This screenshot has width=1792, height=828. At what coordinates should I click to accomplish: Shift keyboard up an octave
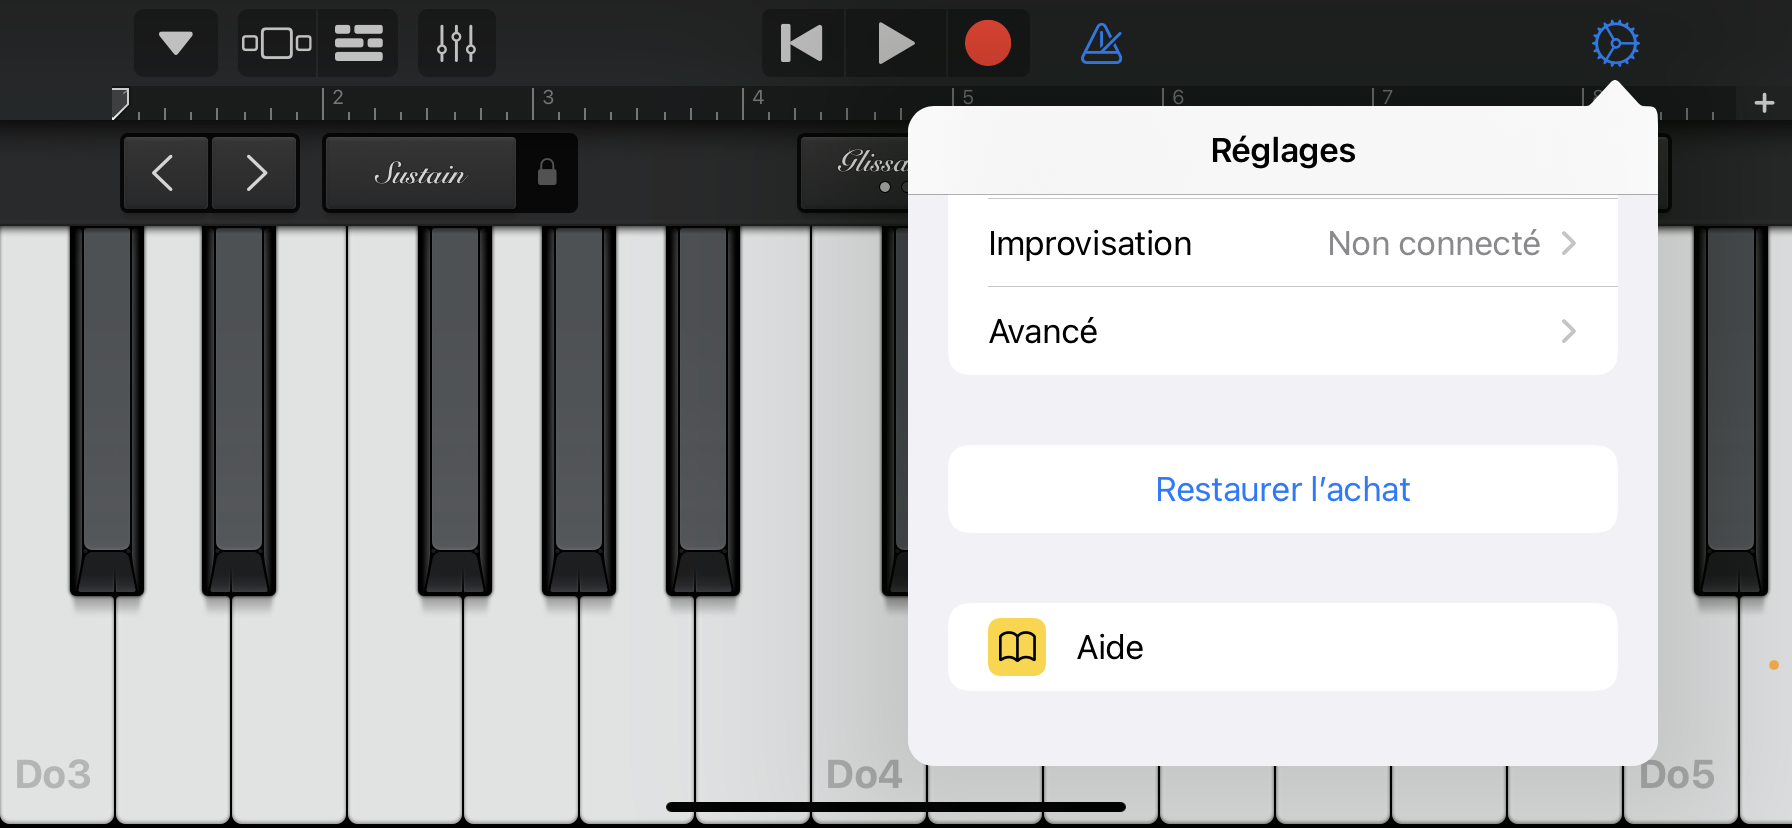255,173
